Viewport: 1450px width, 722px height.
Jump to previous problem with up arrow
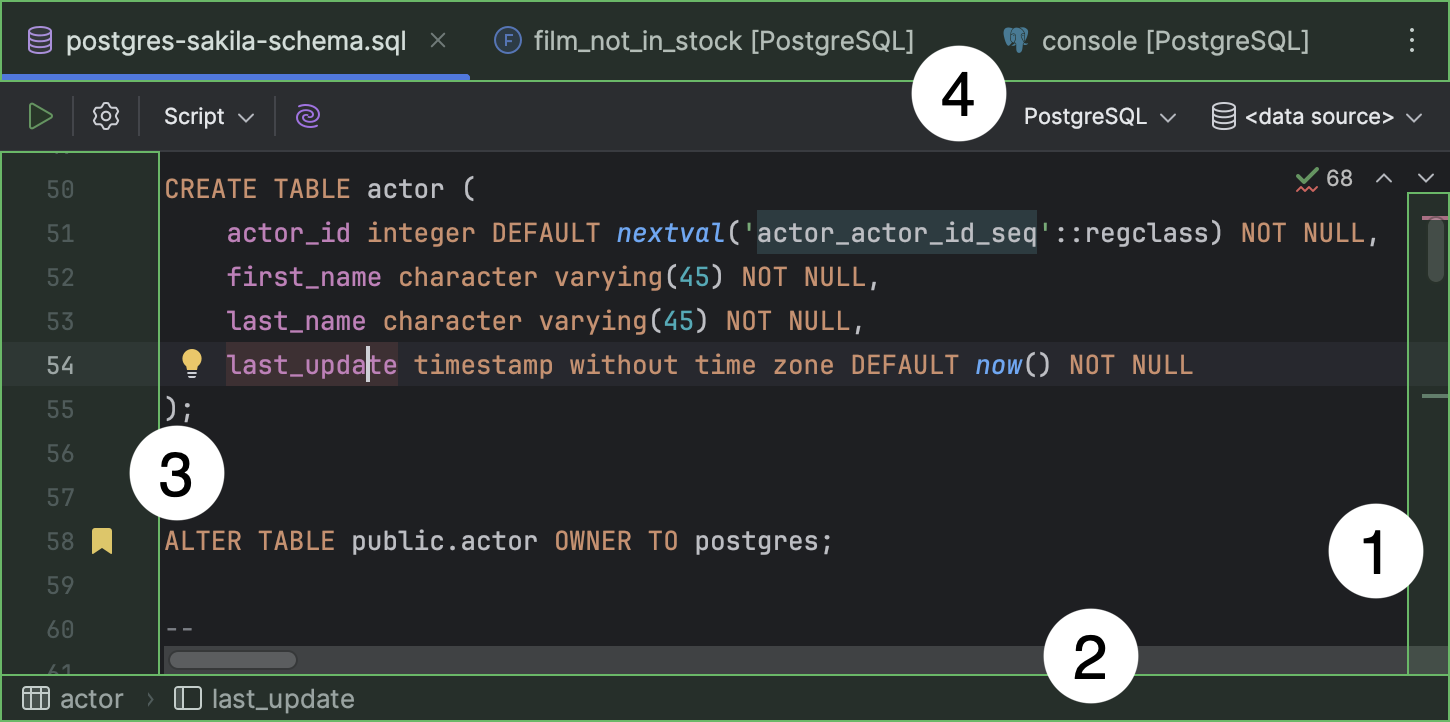click(1384, 177)
